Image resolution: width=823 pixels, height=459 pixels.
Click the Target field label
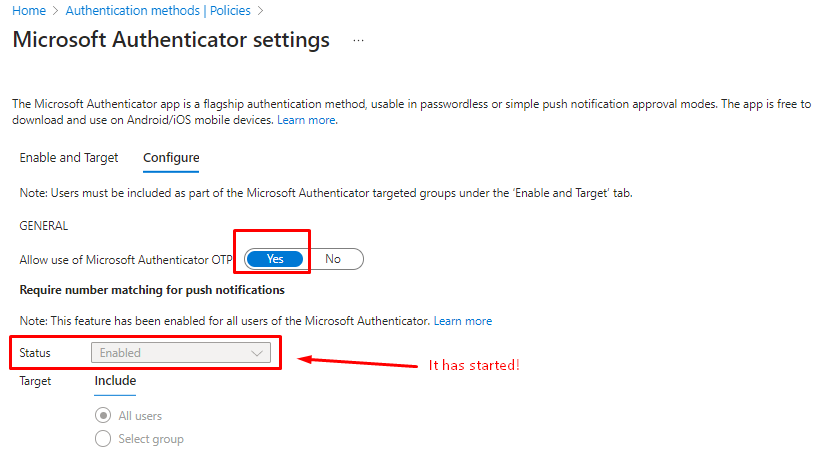point(35,381)
